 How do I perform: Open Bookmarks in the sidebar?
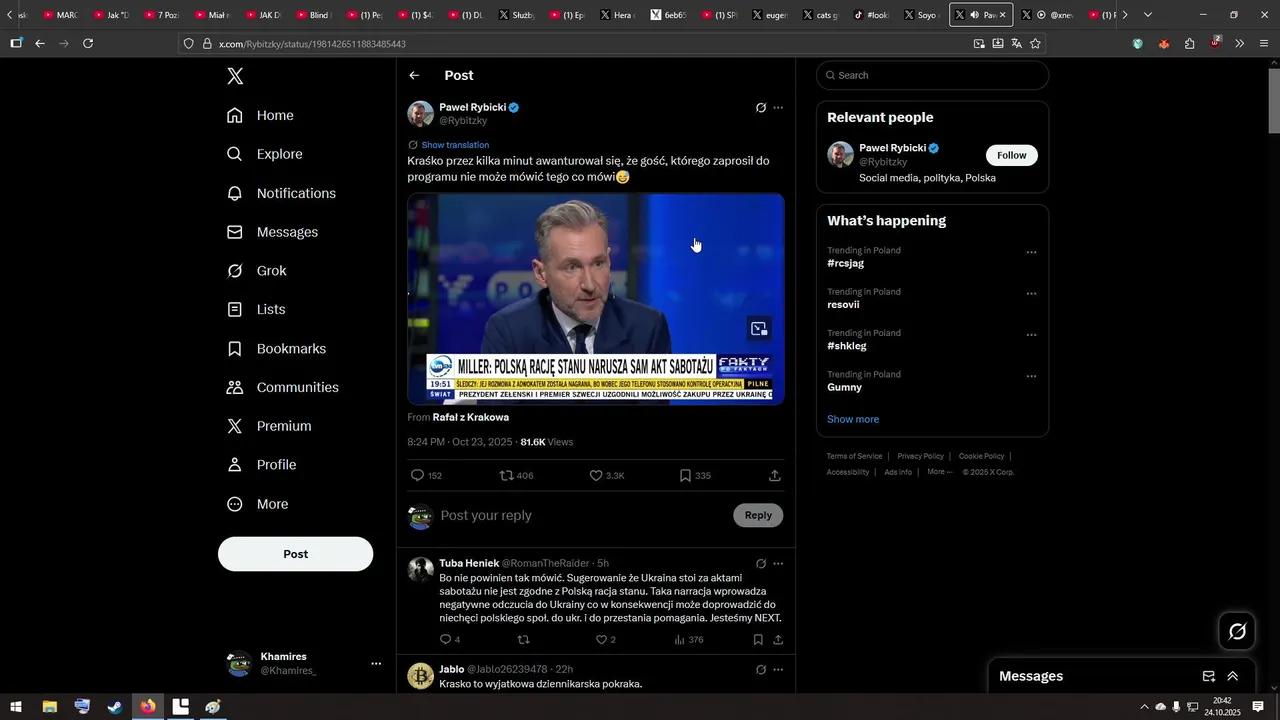click(x=277, y=349)
